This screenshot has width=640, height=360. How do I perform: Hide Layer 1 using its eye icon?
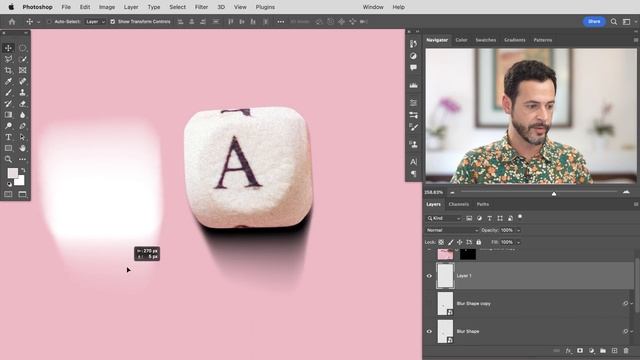(429, 276)
